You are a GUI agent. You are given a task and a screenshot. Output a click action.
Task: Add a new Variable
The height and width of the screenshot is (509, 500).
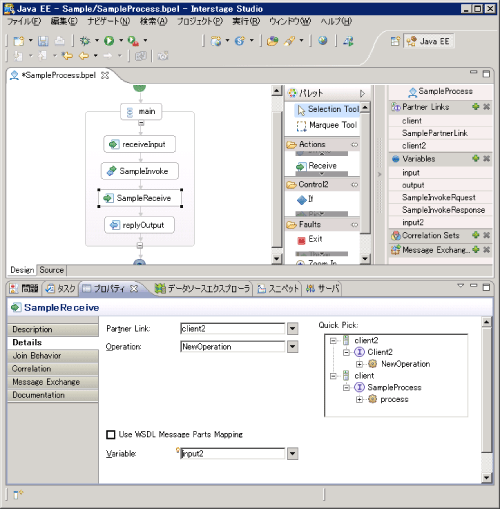[x=476, y=158]
